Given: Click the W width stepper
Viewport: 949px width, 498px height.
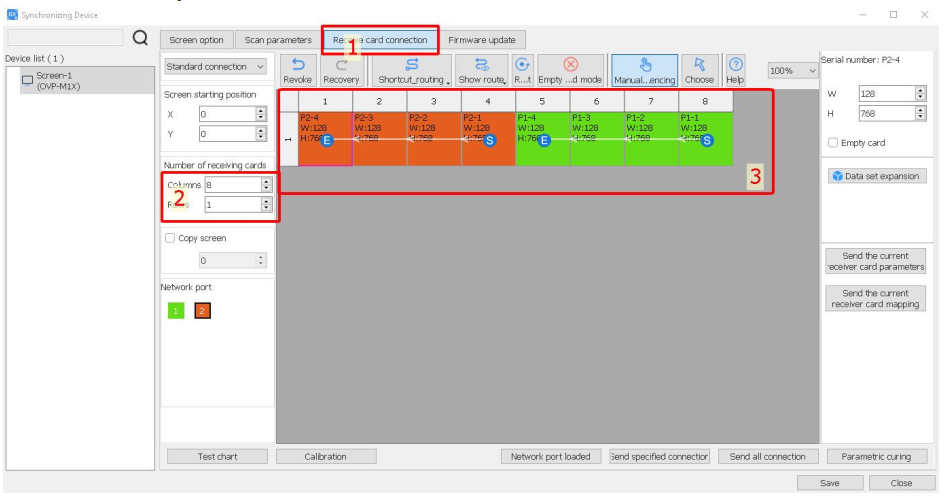Looking at the screenshot, I should (x=921, y=94).
